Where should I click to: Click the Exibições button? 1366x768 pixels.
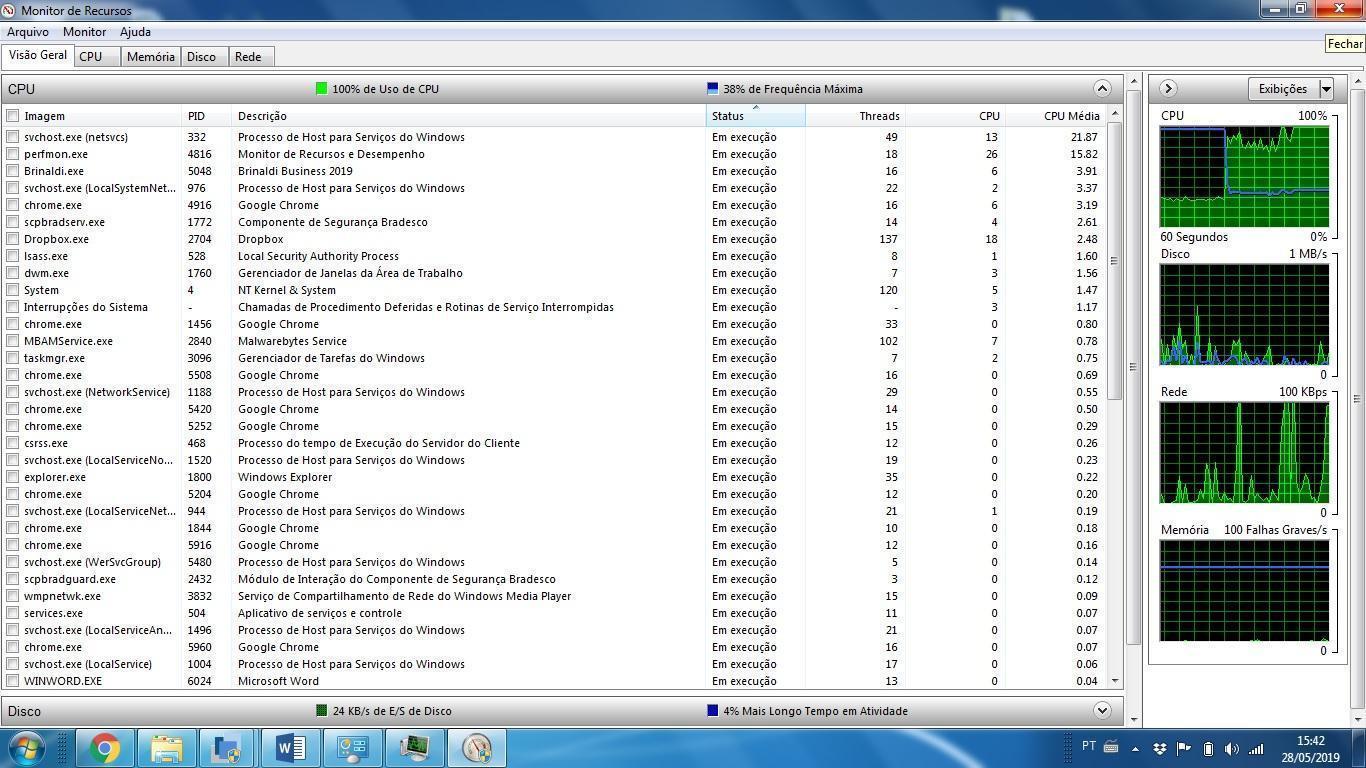click(1283, 89)
